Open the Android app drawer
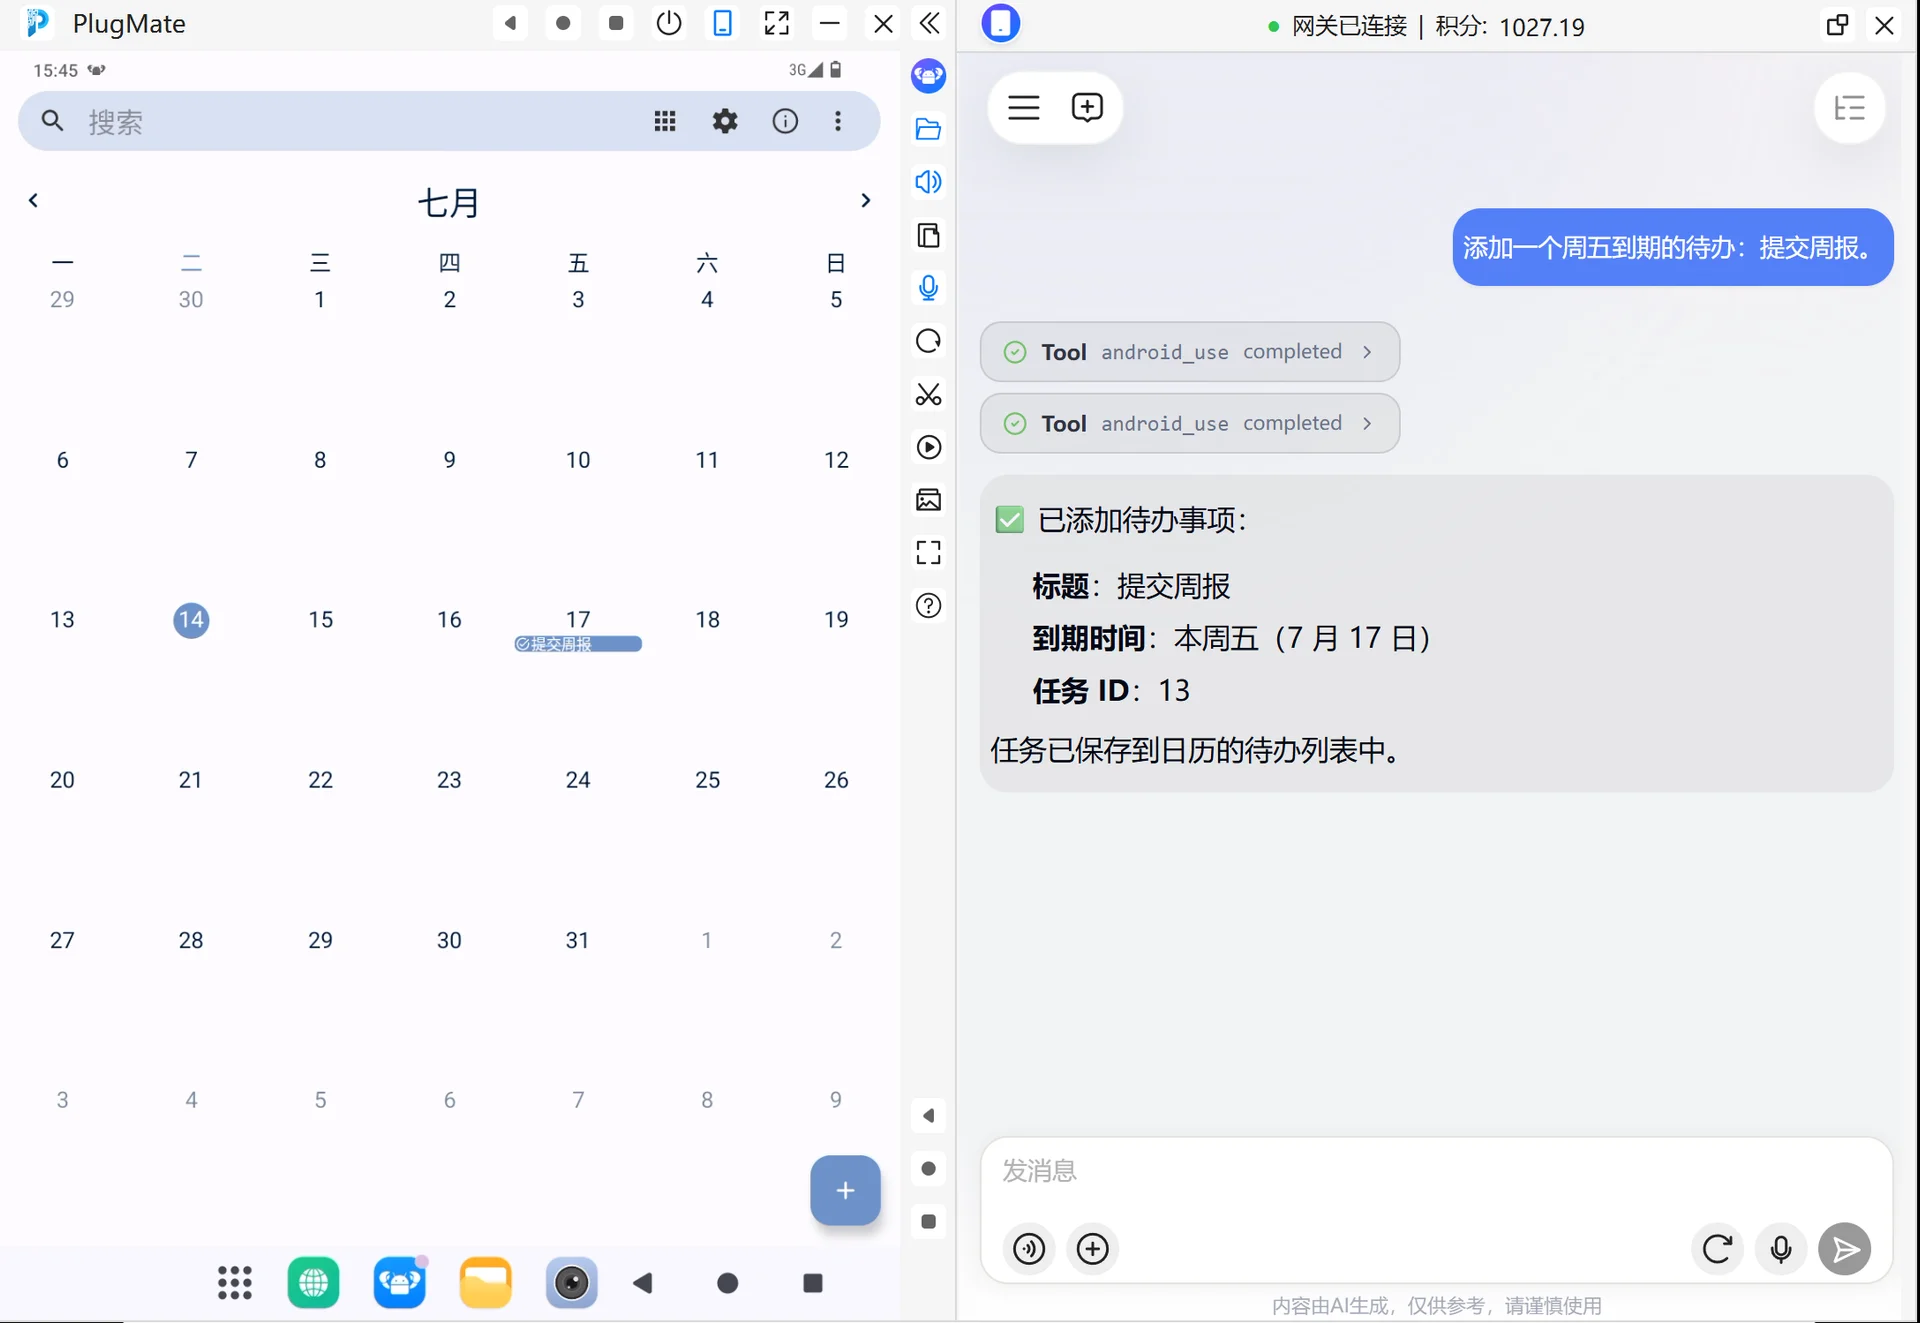 coord(235,1283)
